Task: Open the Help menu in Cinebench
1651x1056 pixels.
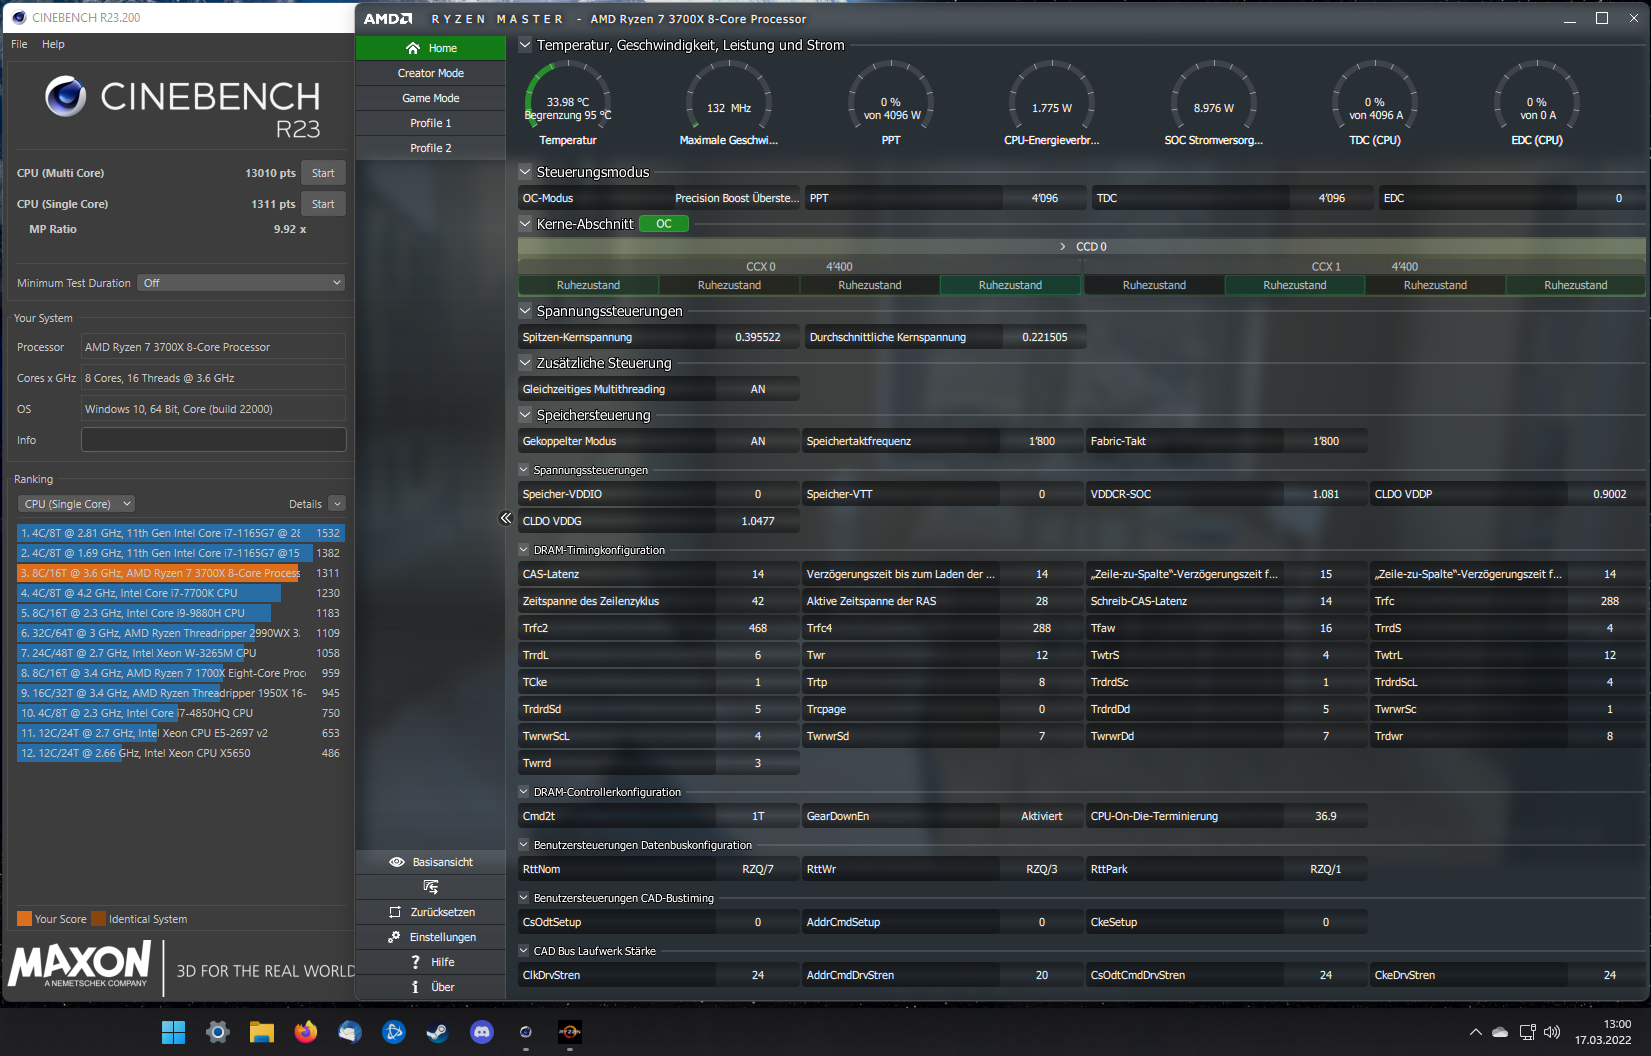Action: coord(53,44)
